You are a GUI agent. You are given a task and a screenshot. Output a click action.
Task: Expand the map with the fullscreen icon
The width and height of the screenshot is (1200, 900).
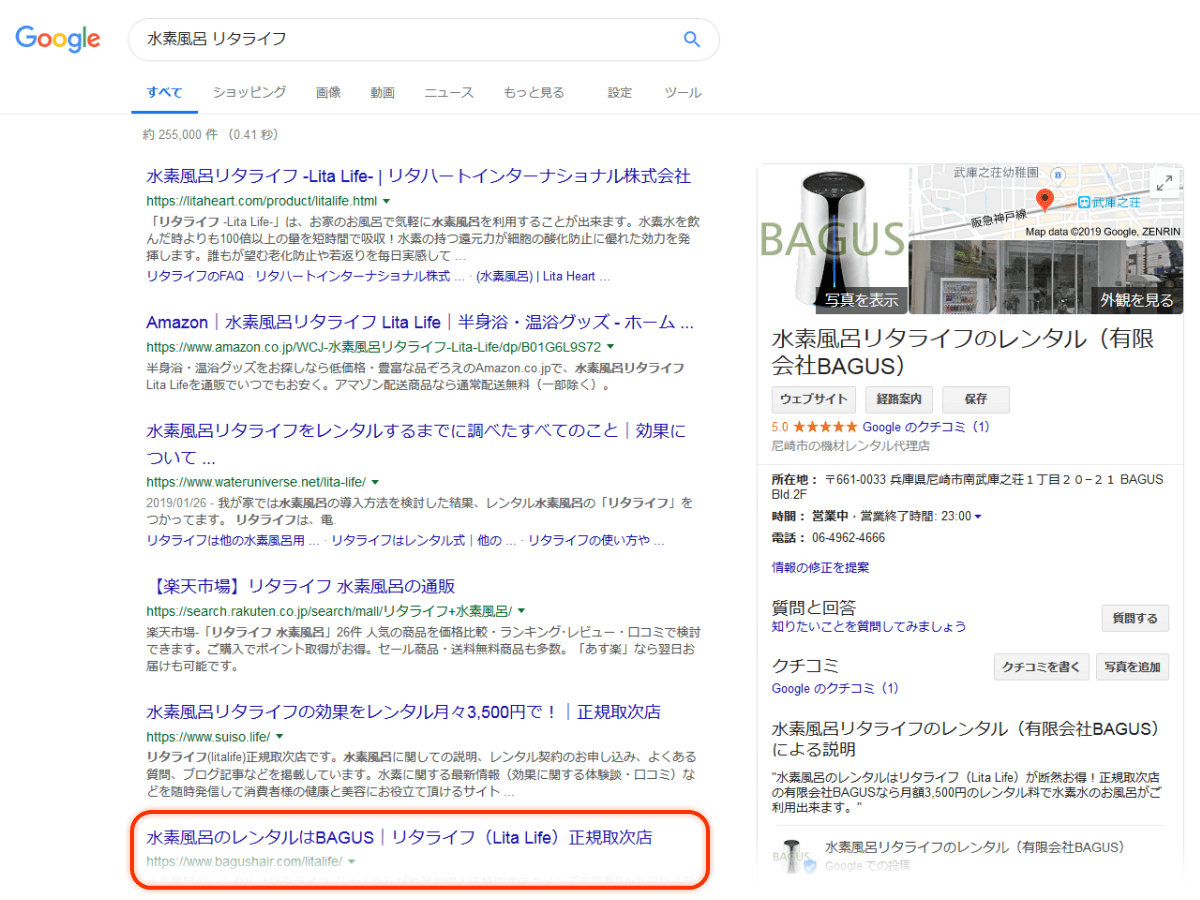tap(1165, 183)
